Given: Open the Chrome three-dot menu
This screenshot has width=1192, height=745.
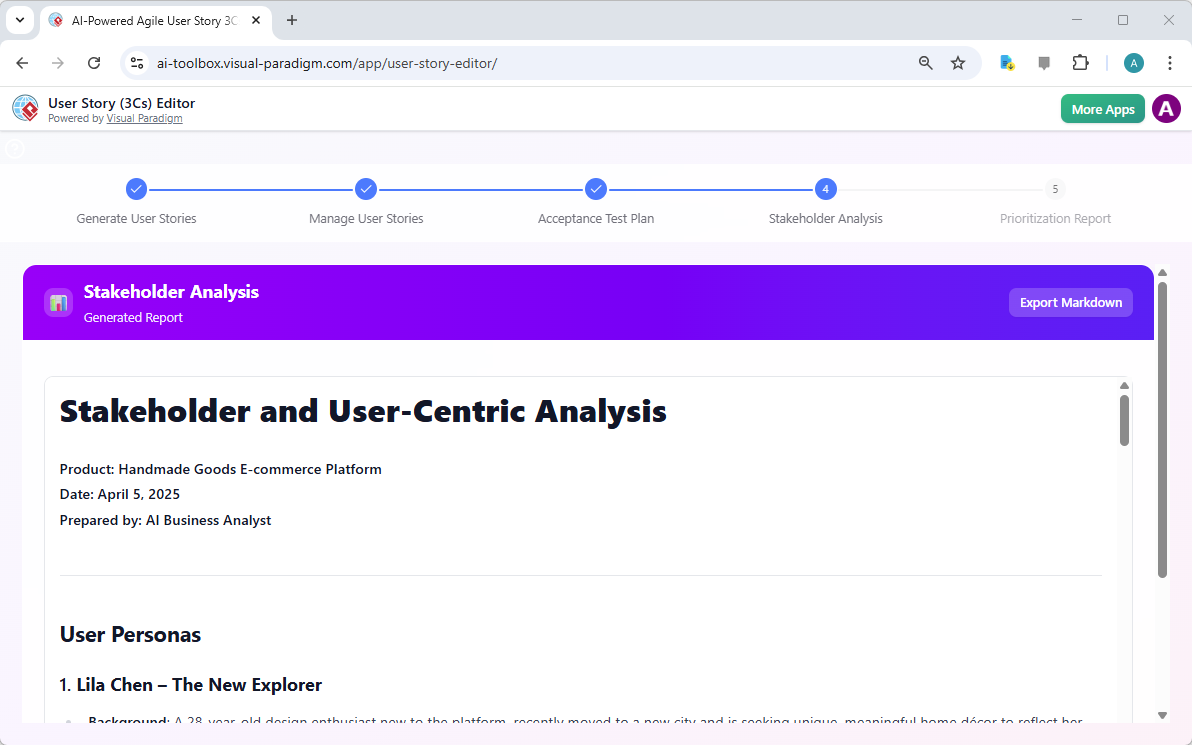Looking at the screenshot, I should (x=1170, y=62).
